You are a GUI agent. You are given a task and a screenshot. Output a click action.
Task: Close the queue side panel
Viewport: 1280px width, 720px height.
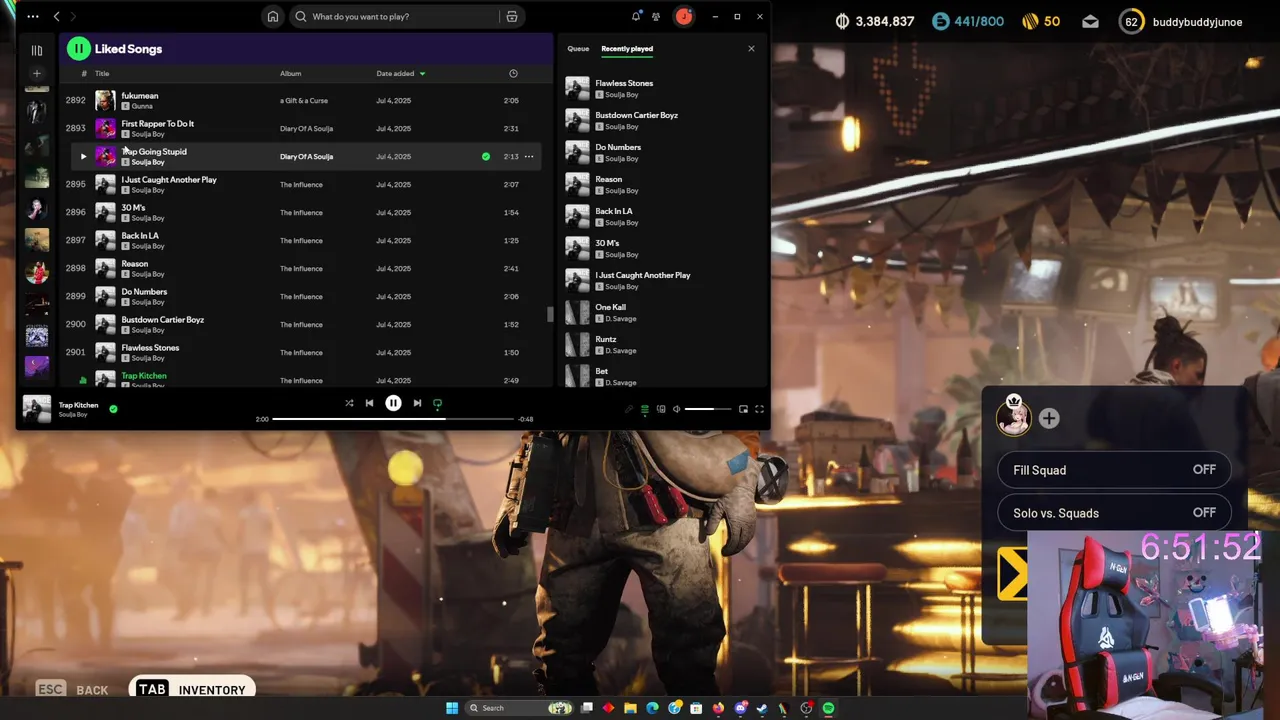tap(751, 48)
